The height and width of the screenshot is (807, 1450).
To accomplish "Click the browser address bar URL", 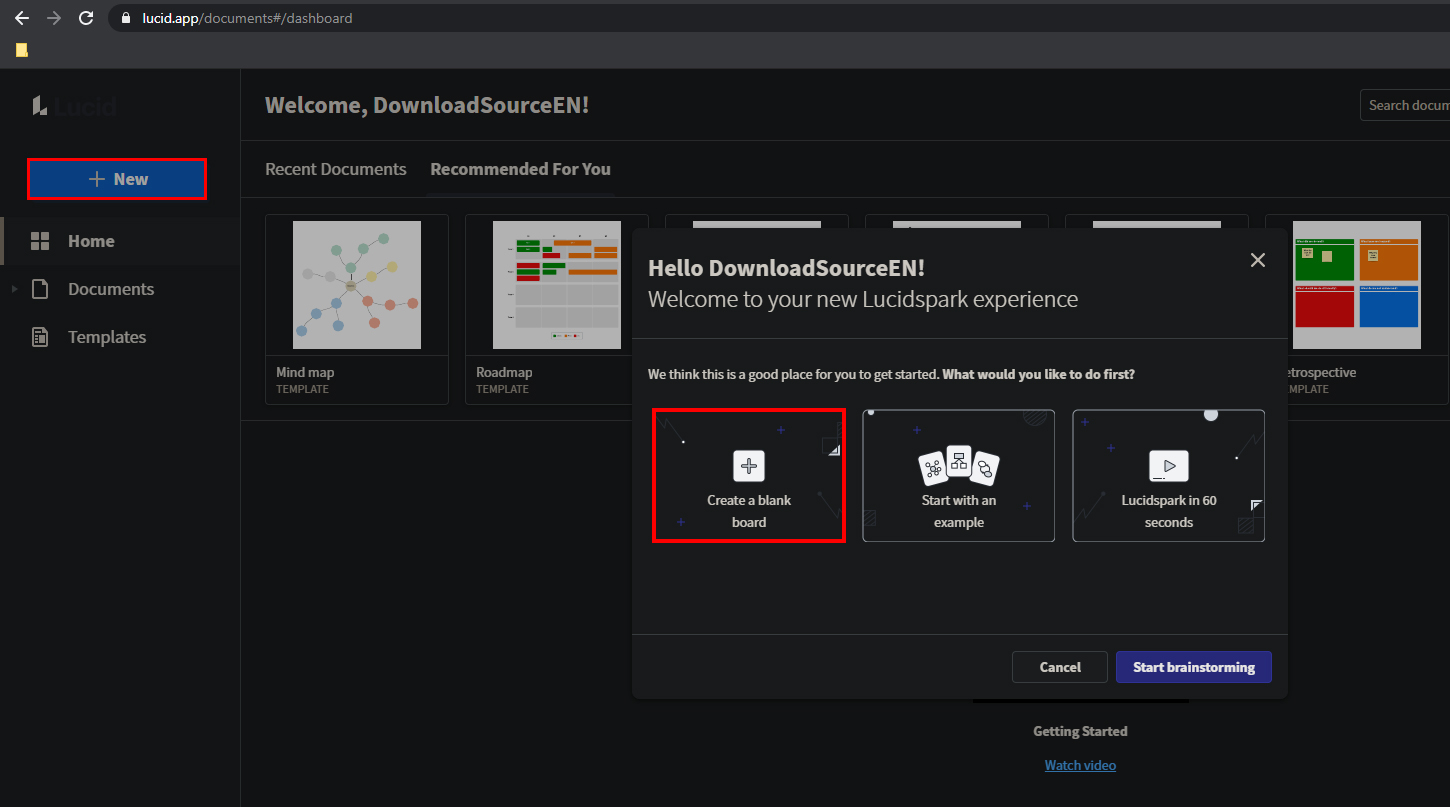I will pyautogui.click(x=247, y=18).
